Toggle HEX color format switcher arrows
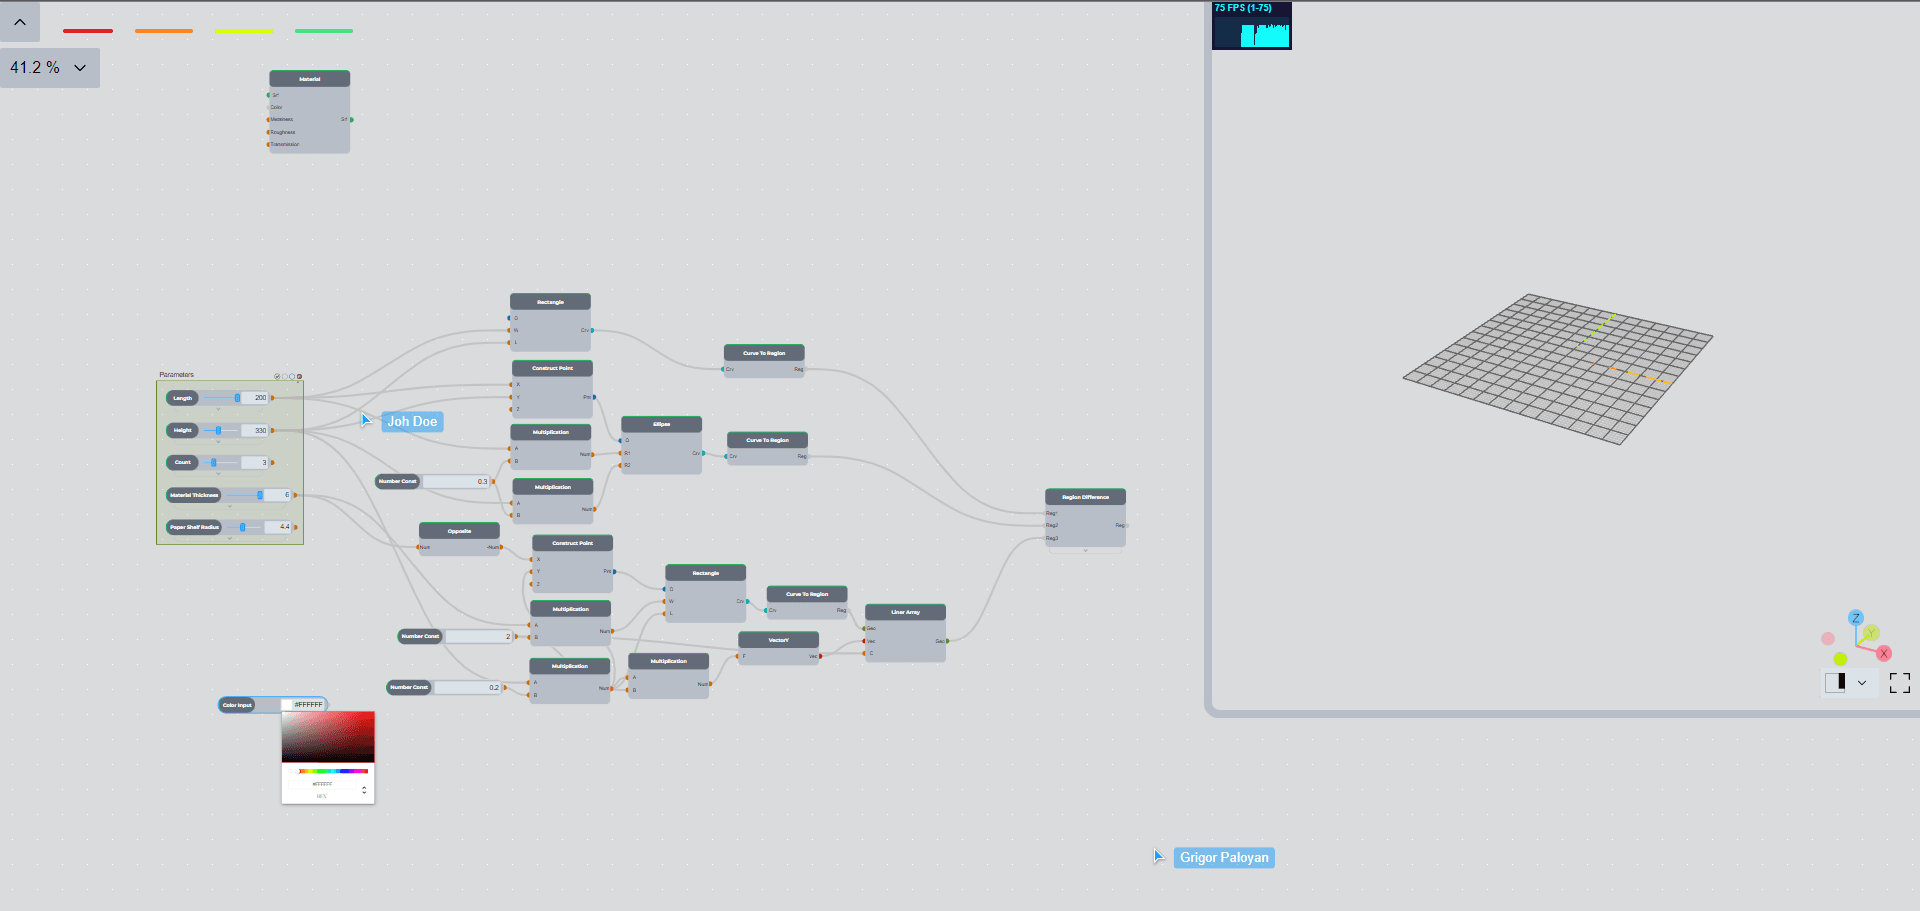The width and height of the screenshot is (1920, 911). [x=363, y=790]
